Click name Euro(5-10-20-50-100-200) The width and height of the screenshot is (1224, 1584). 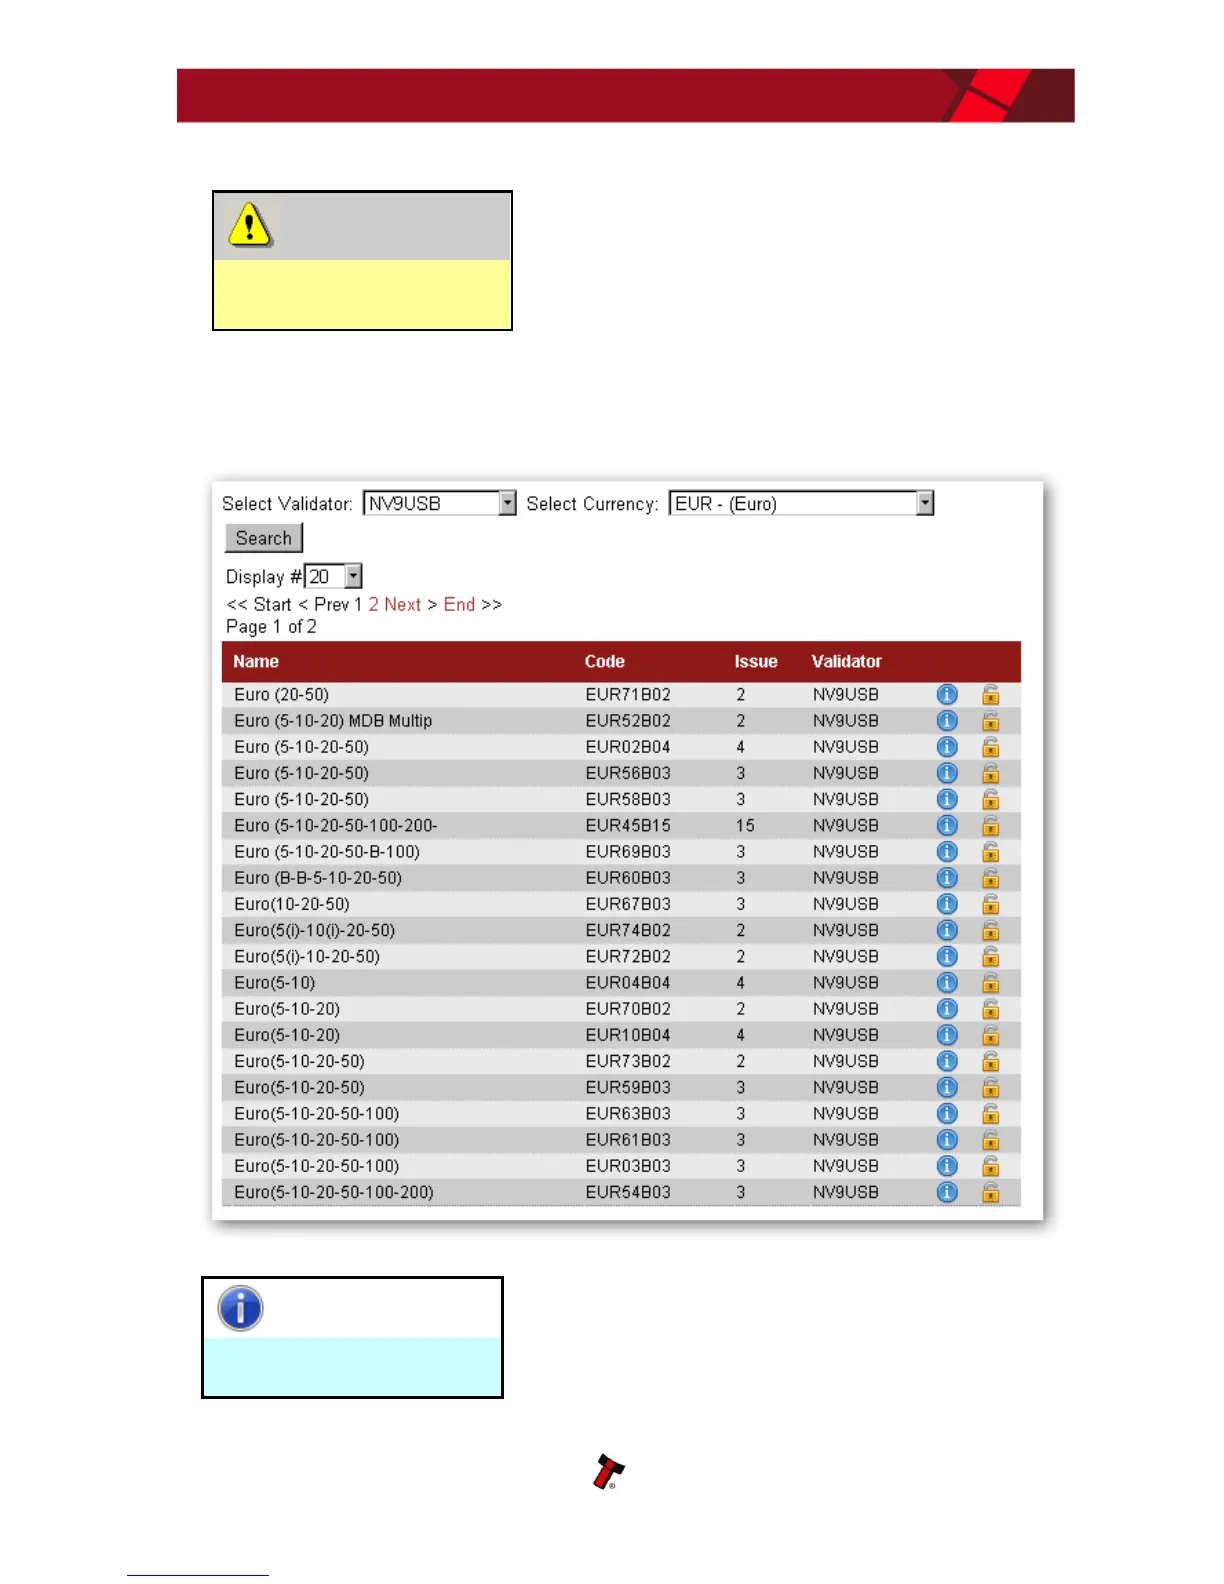334,1192
